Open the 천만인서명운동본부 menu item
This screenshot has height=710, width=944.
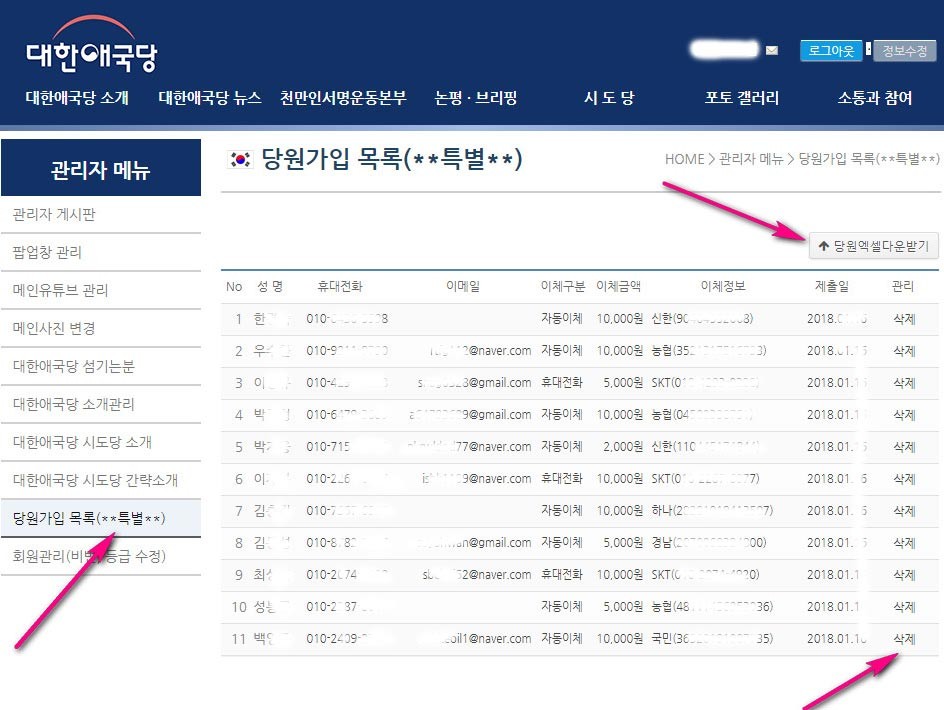pos(343,98)
